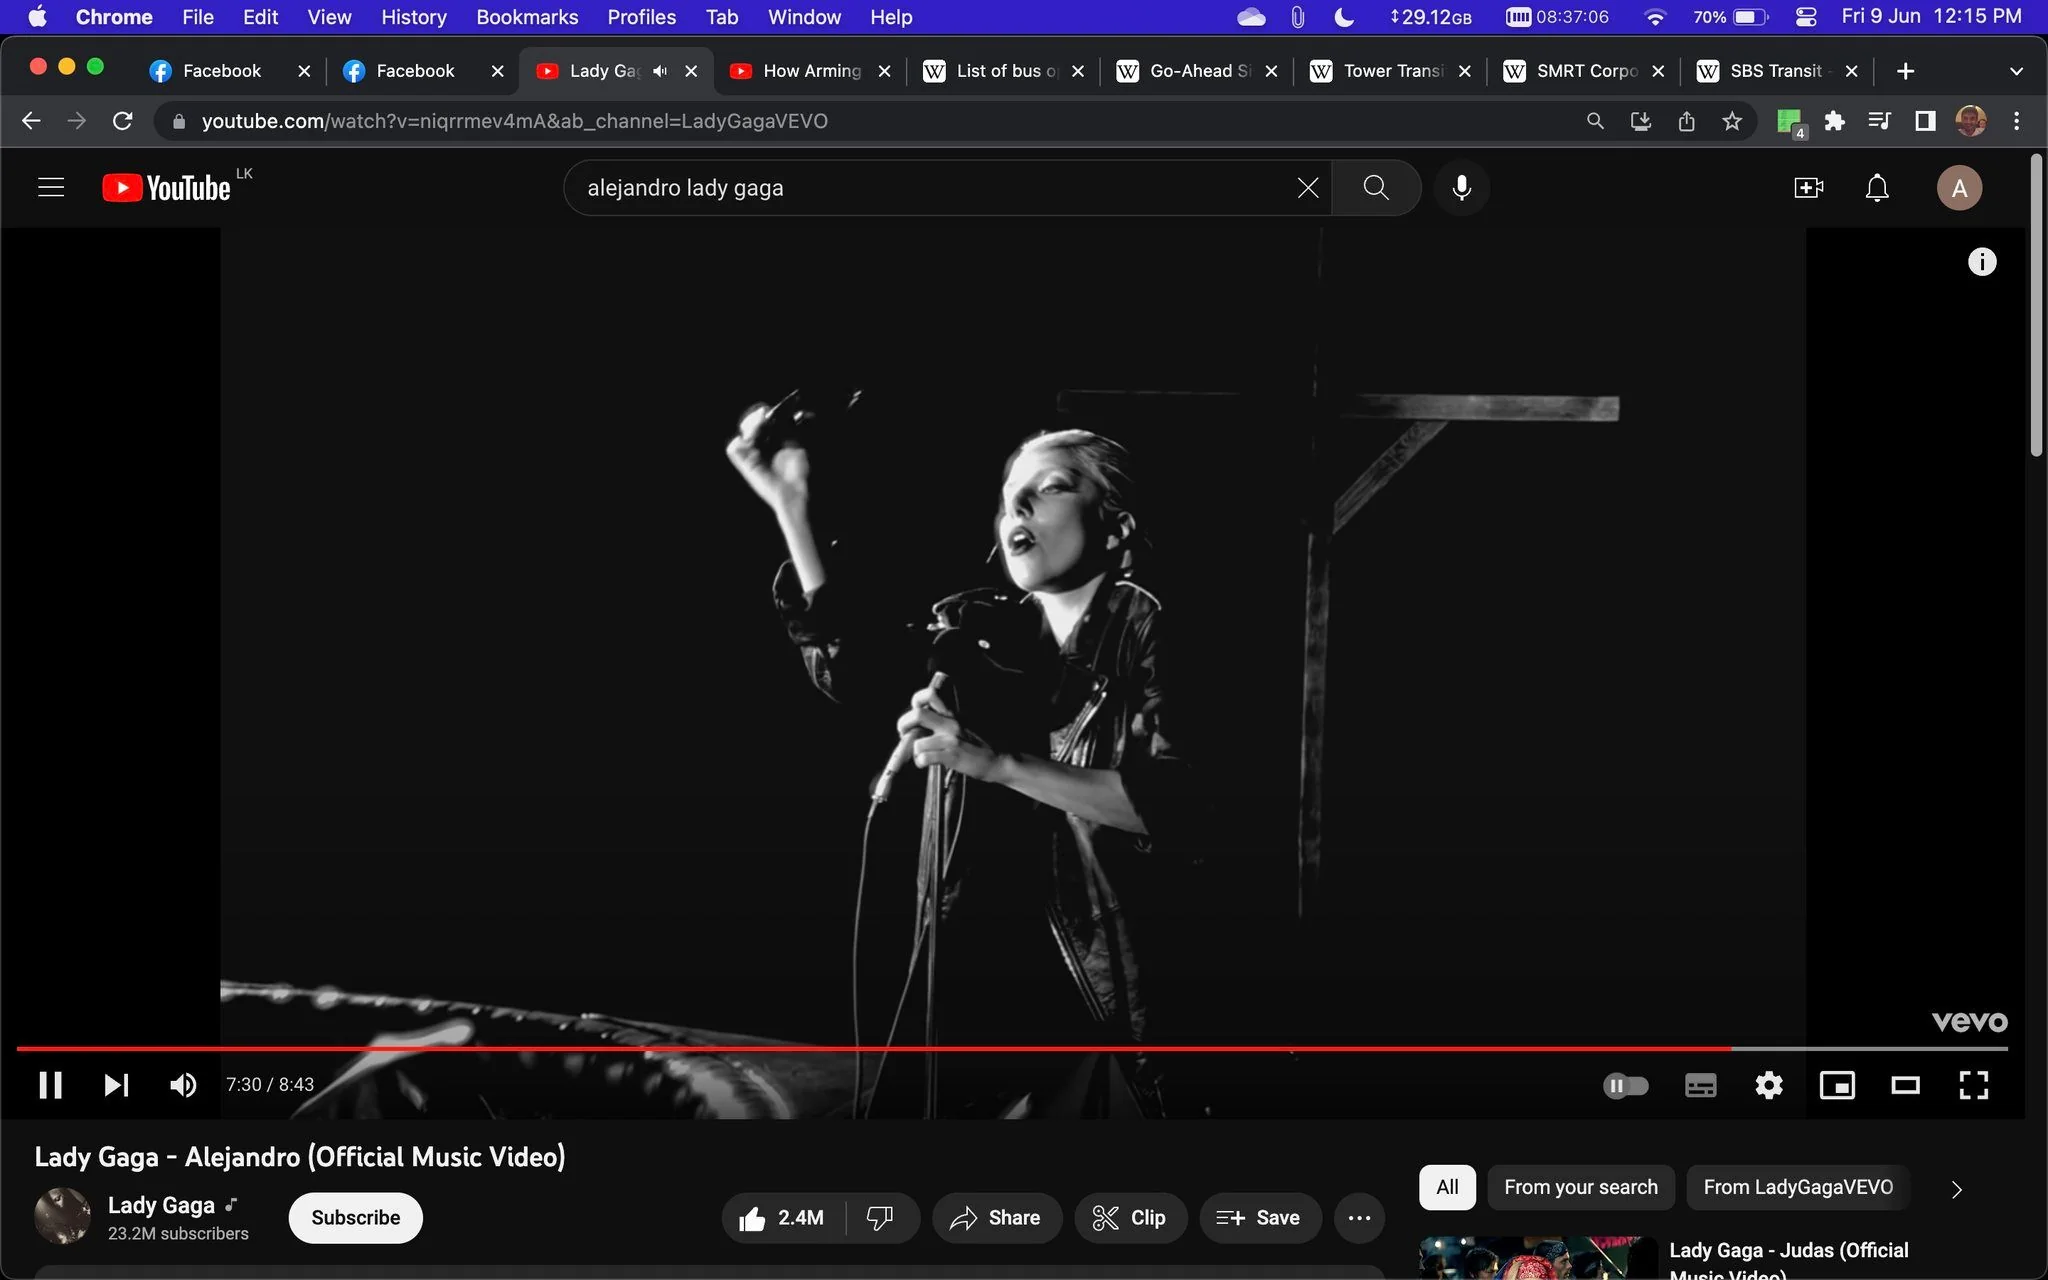Pause the video with the pause button

coord(50,1085)
